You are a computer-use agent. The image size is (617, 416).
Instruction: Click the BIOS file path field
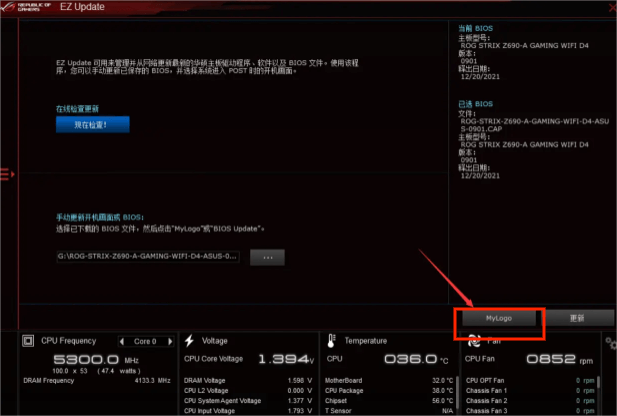(x=148, y=257)
